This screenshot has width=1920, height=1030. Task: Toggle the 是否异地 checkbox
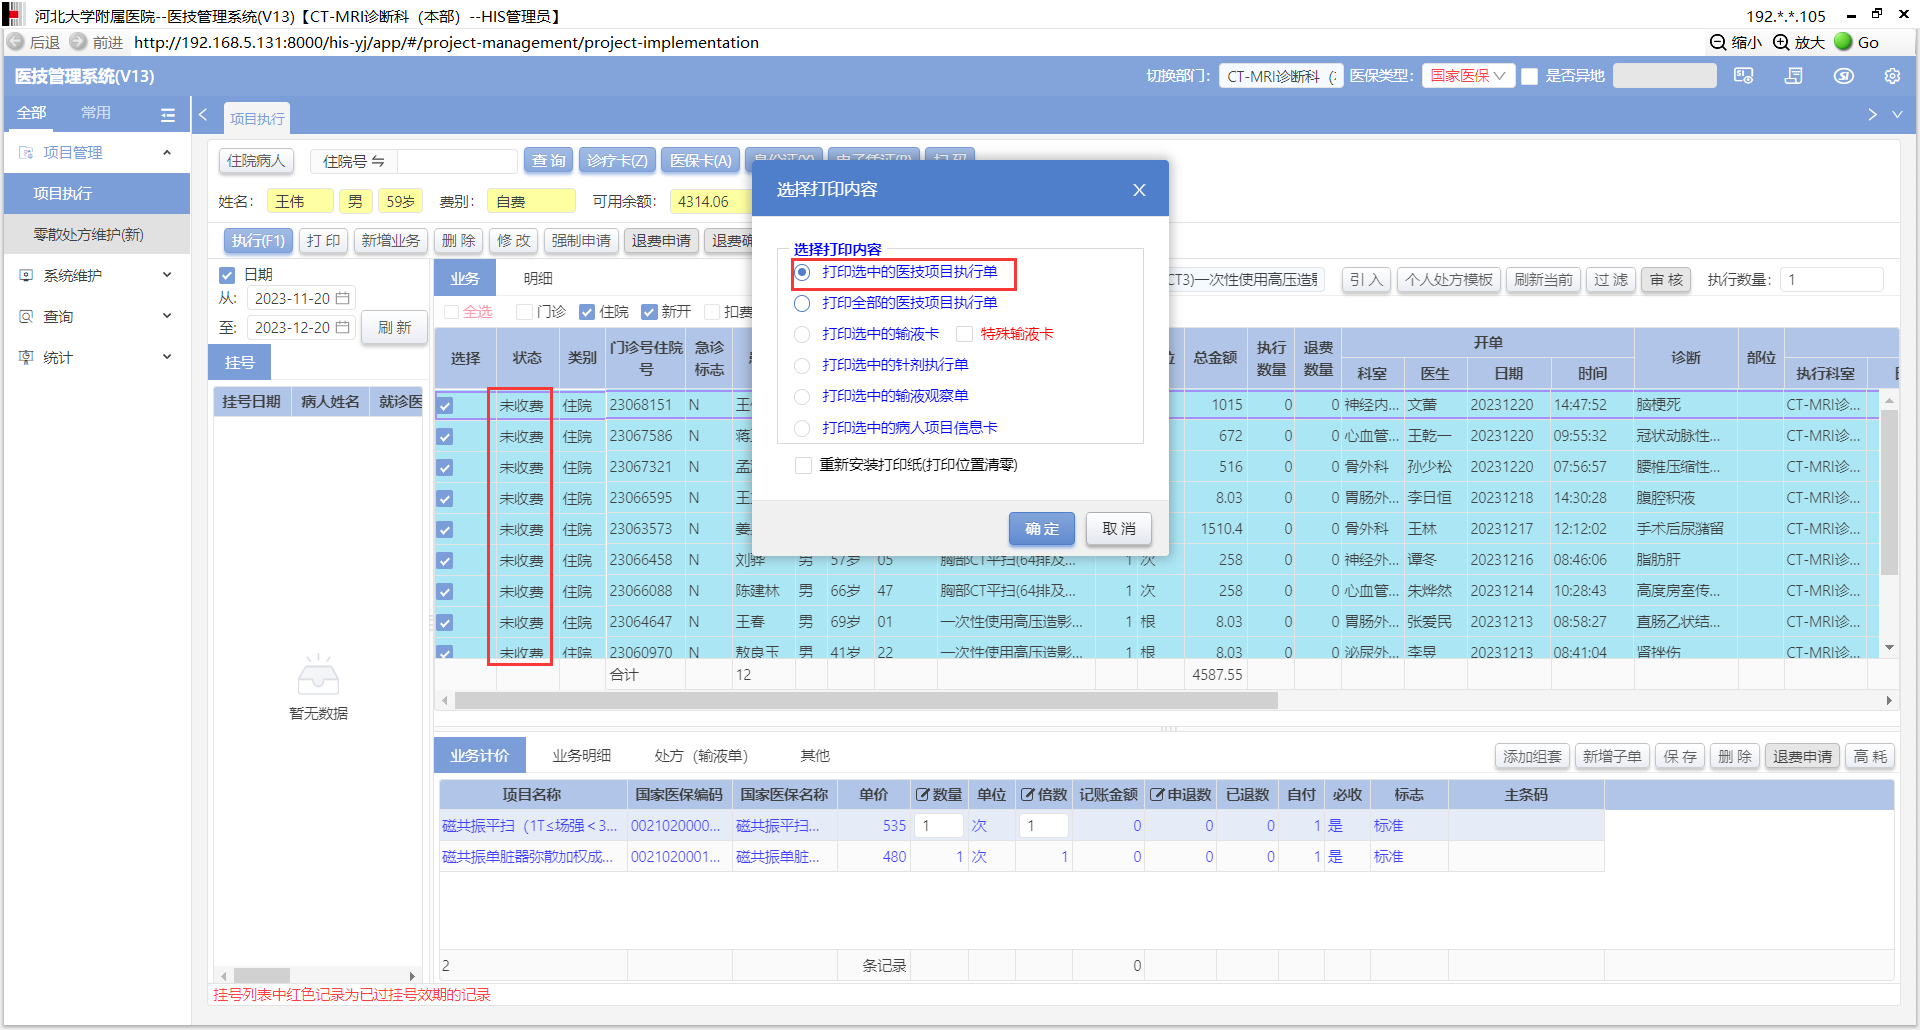point(1529,77)
